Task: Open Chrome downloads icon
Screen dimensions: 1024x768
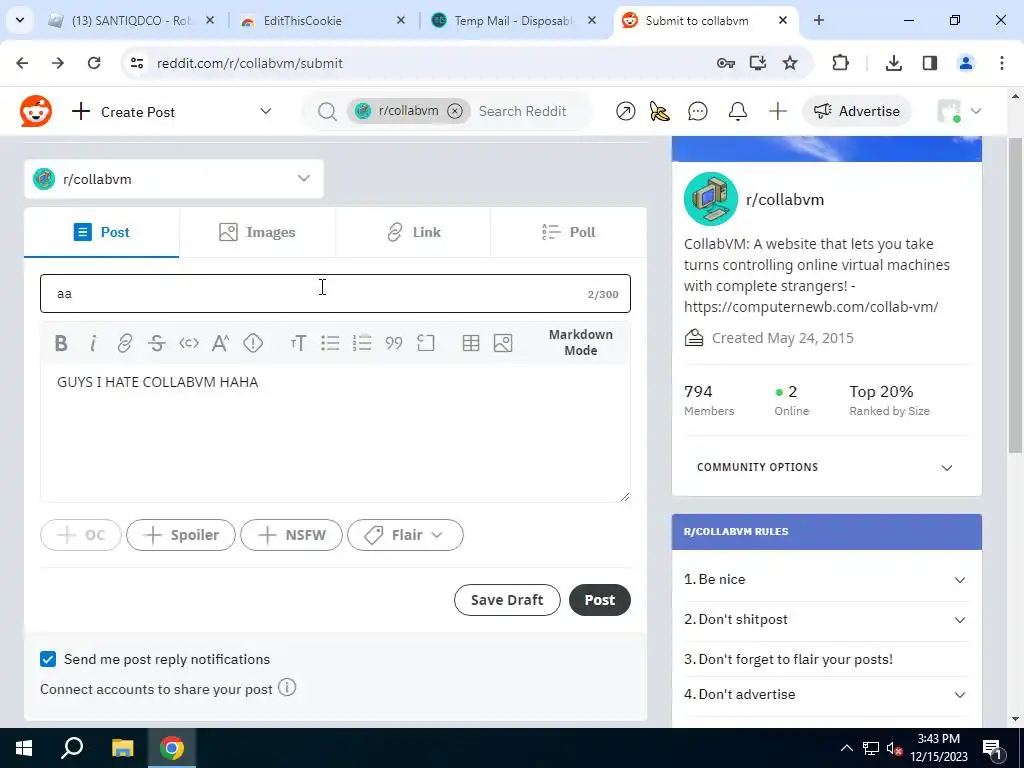Action: click(893, 63)
